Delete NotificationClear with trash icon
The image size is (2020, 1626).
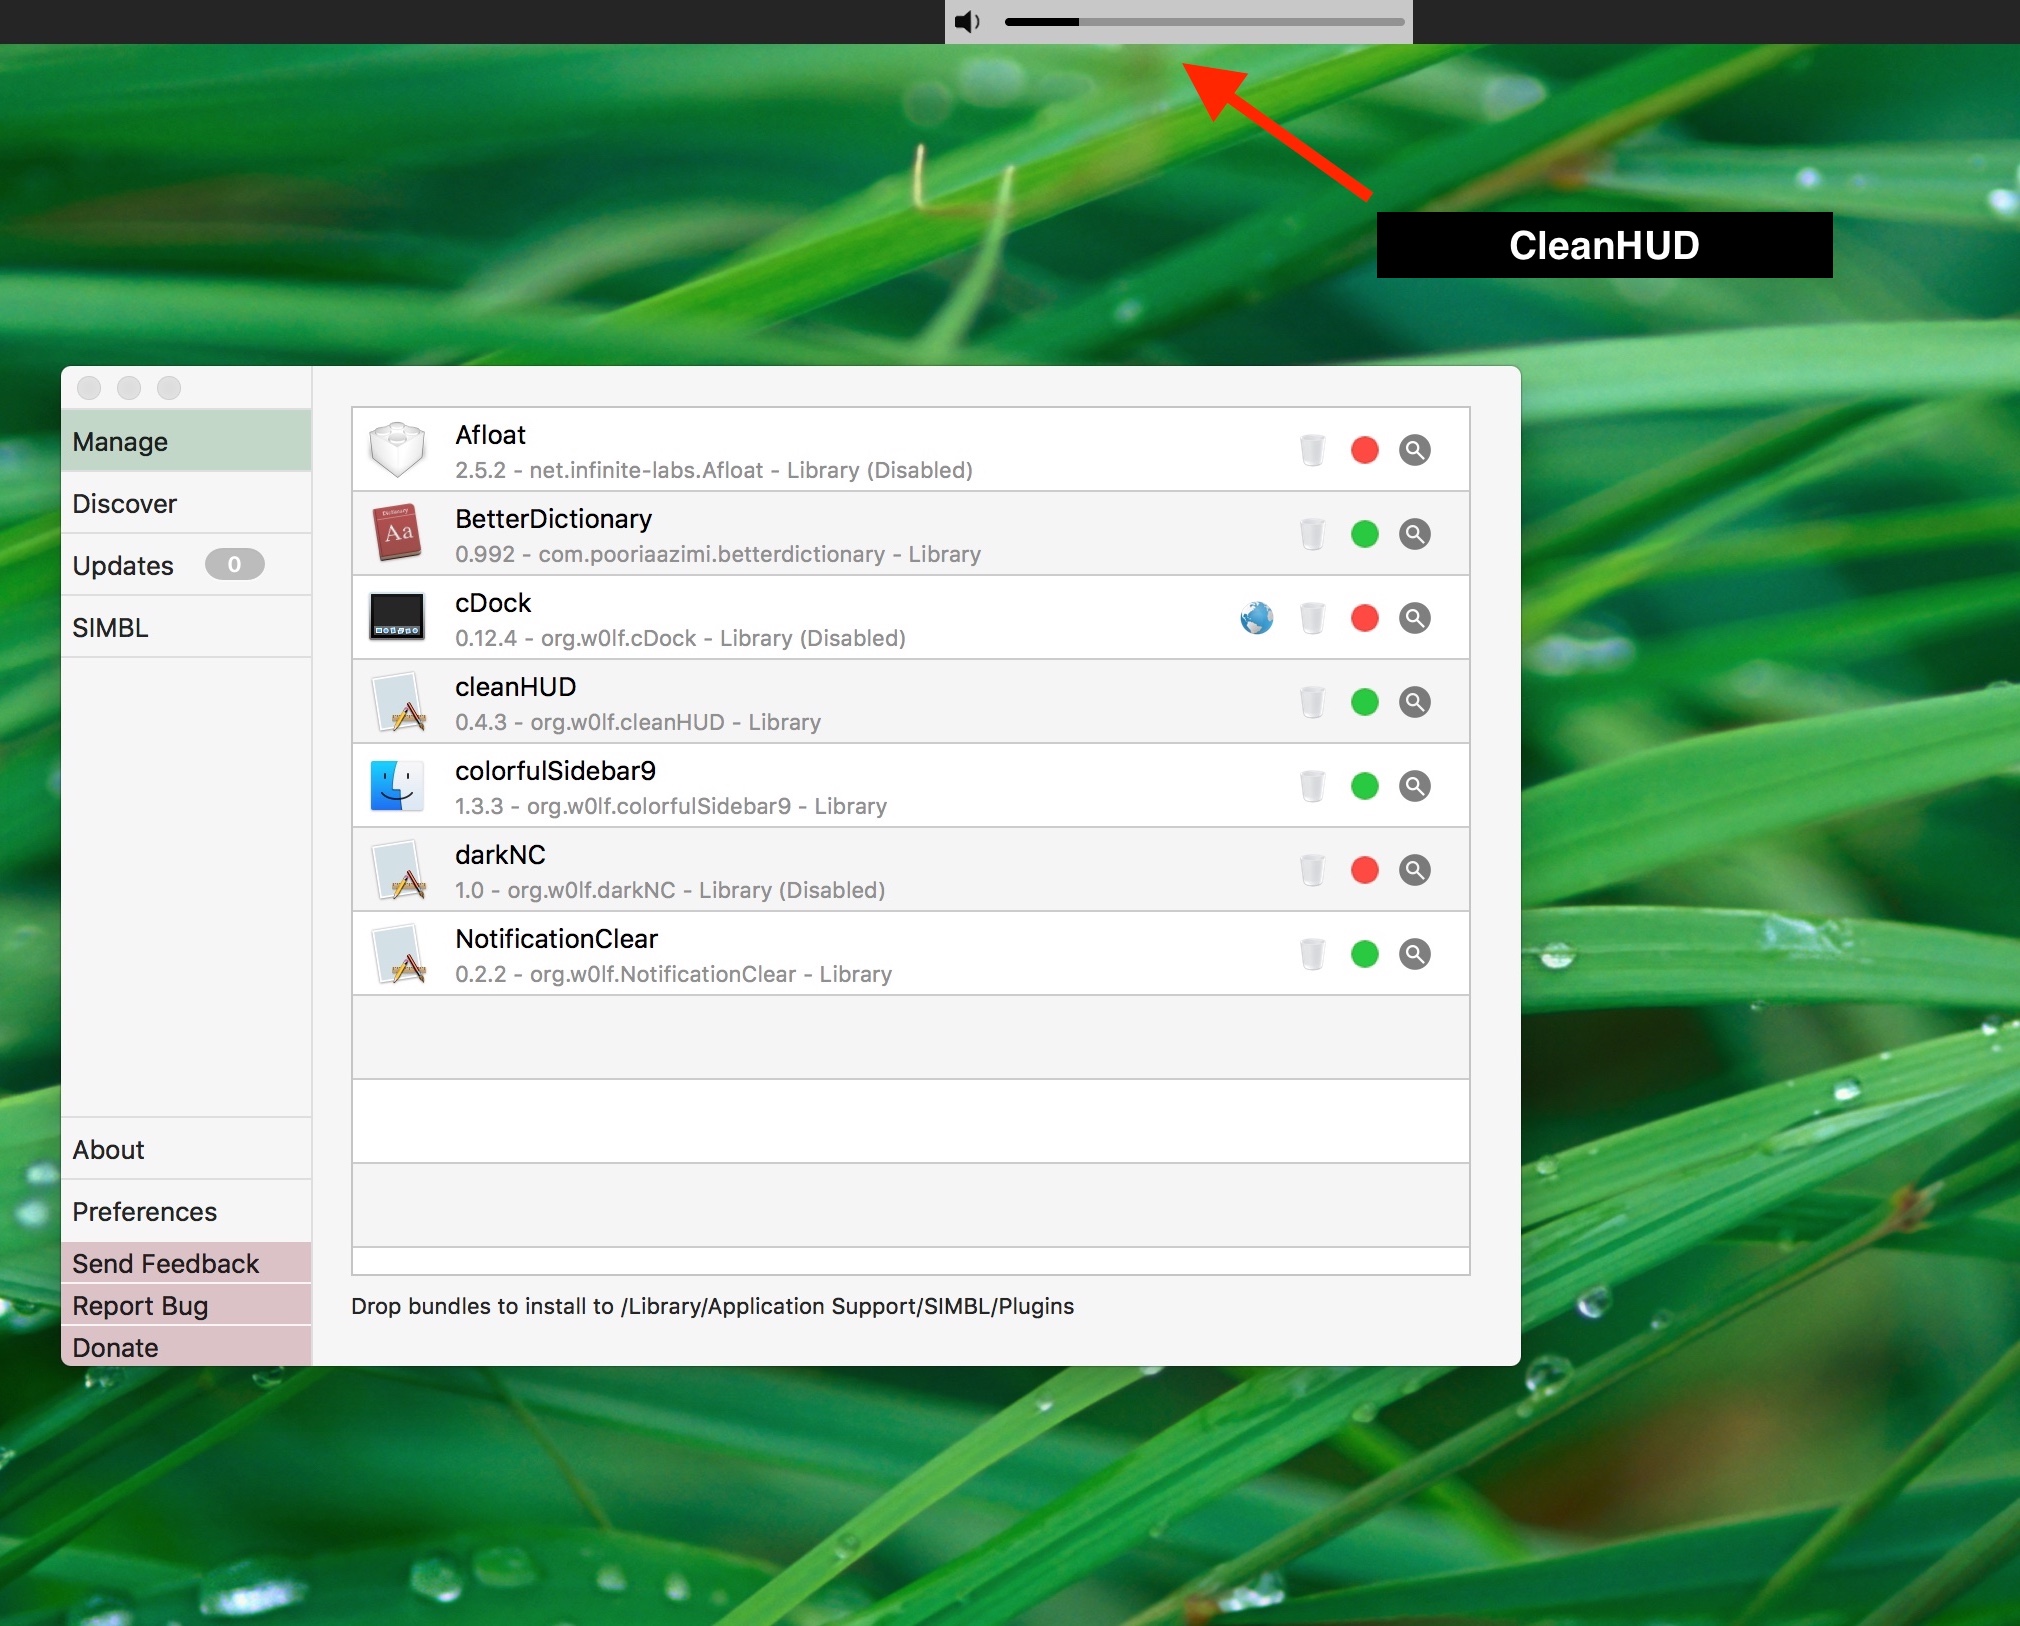[1312, 954]
